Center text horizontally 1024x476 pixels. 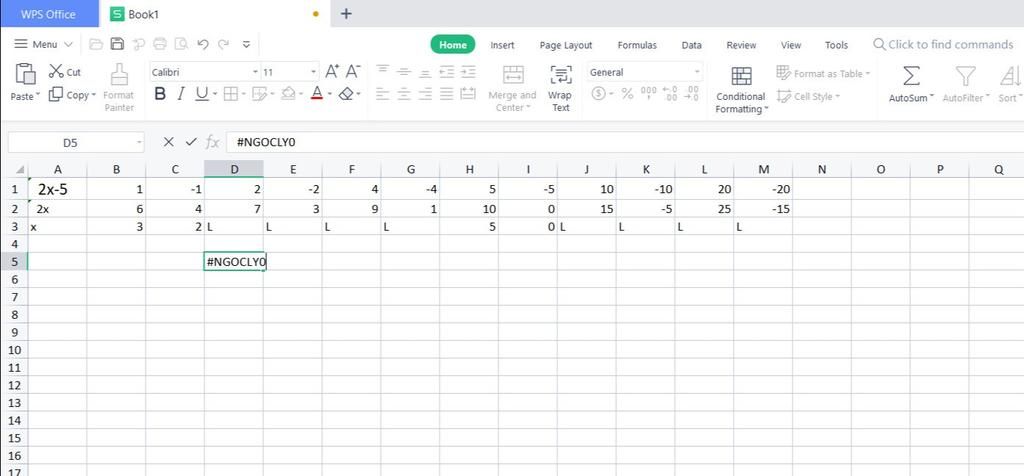pos(404,94)
